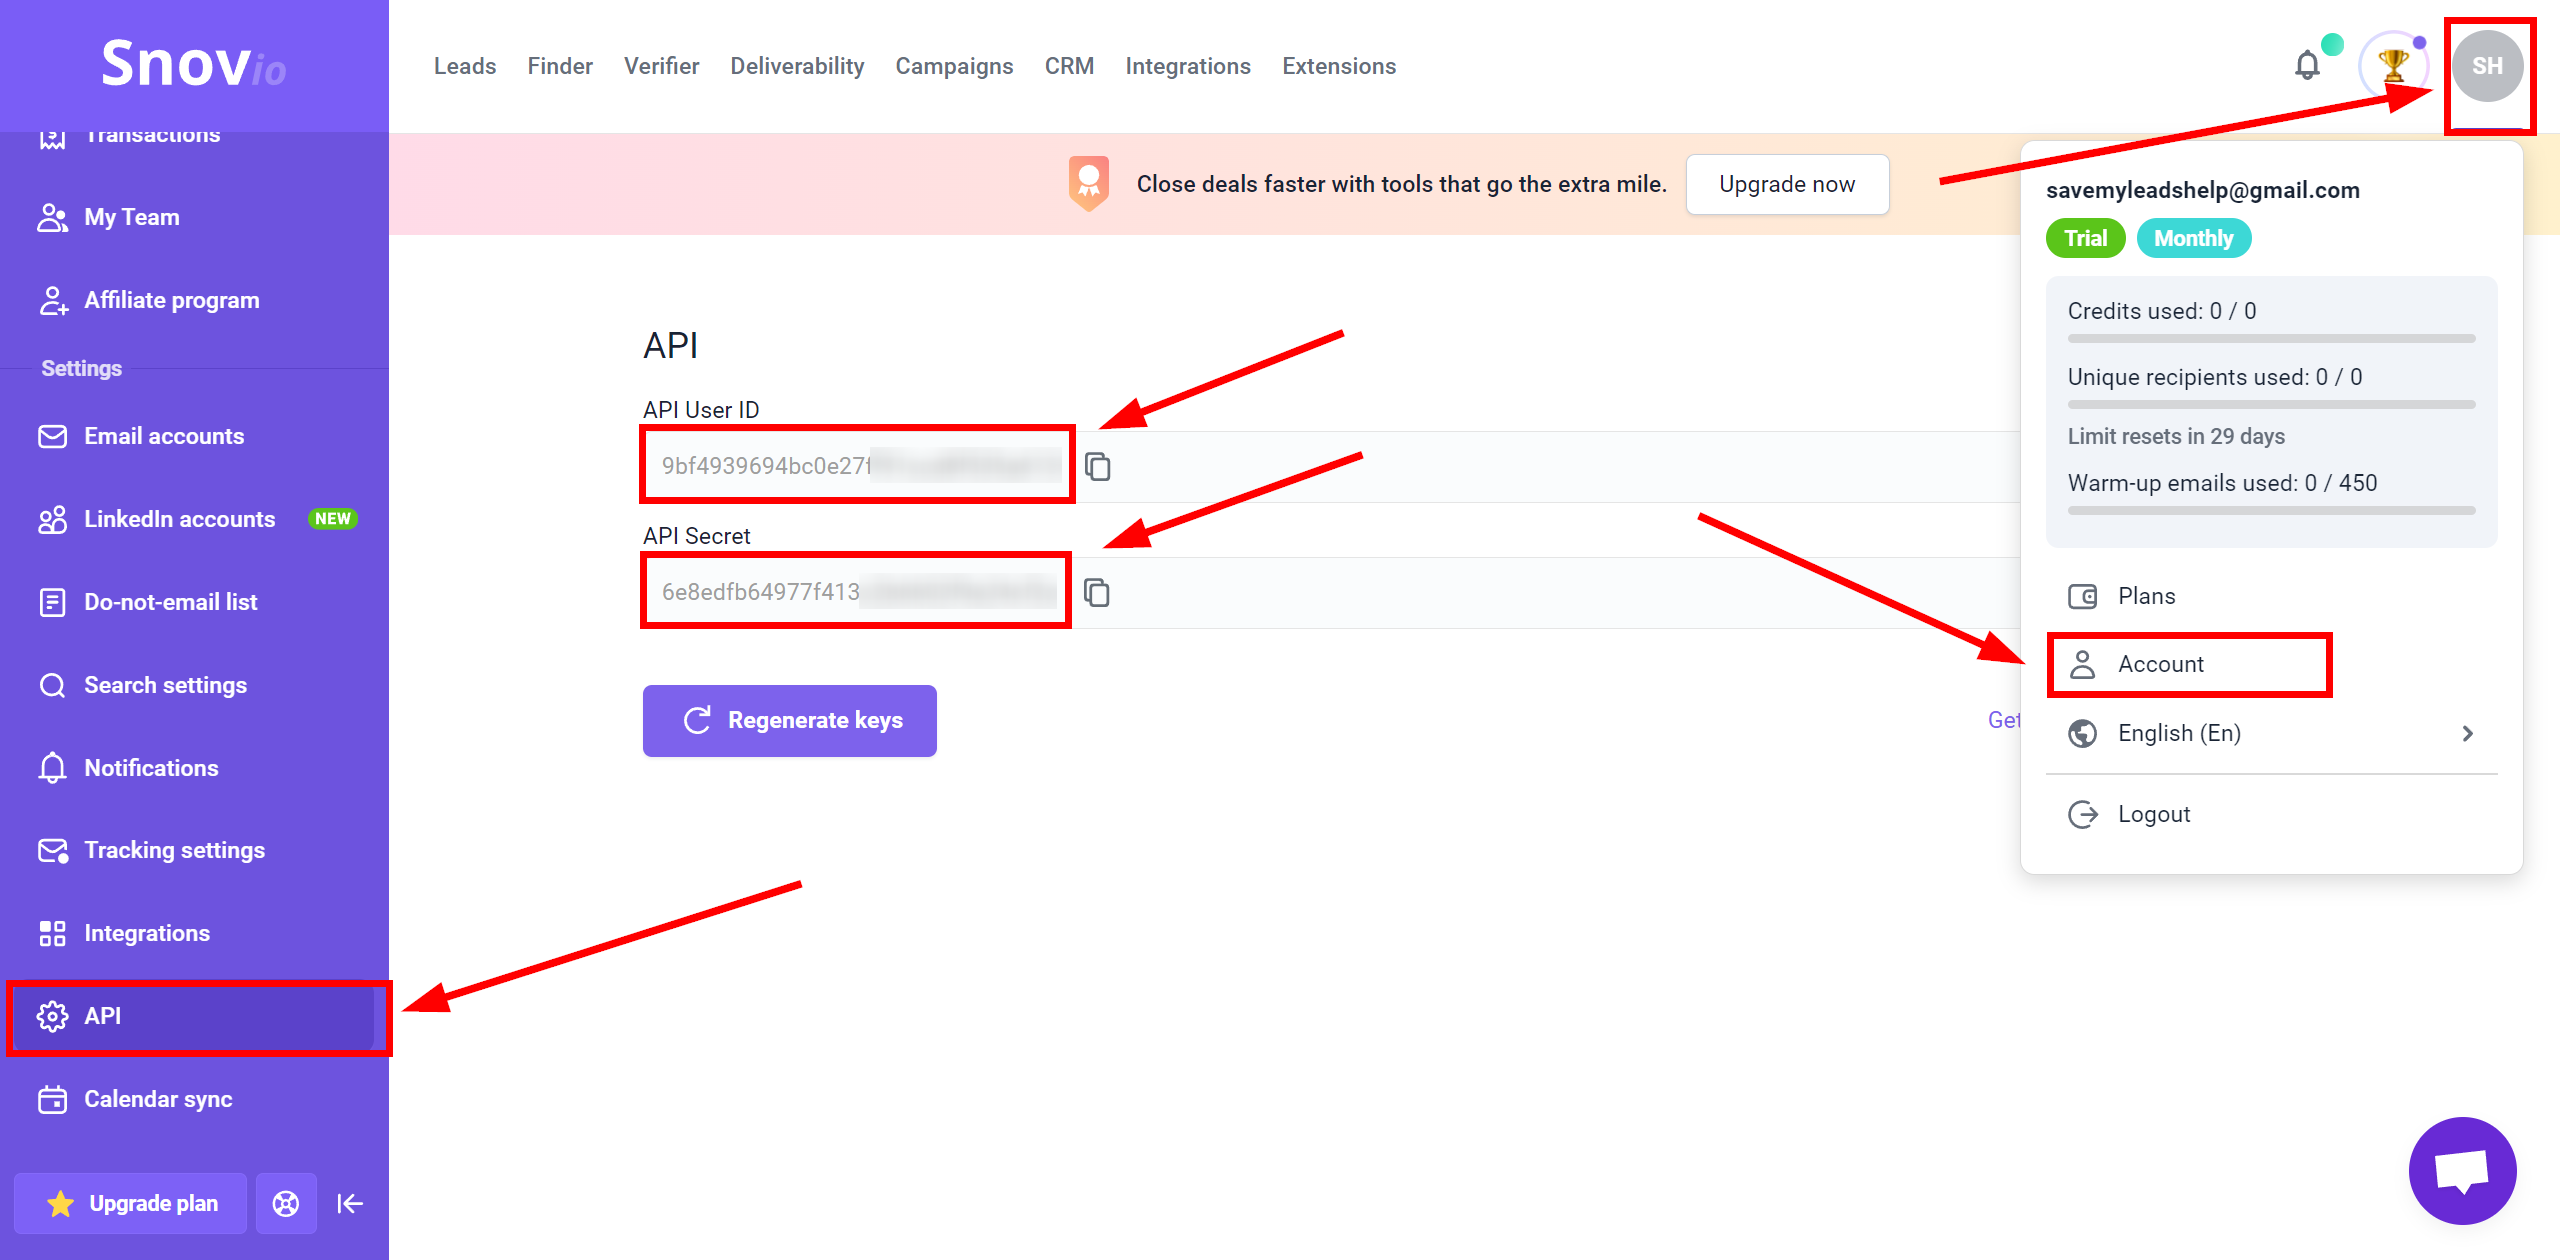Click the Trial plan badge
2560x1260 pixels.
(2086, 239)
